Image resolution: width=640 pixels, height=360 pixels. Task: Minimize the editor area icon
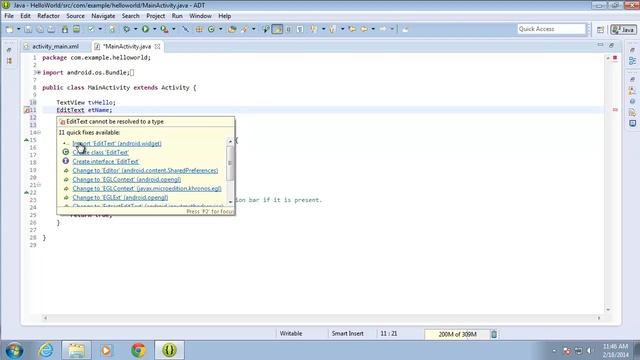tap(600, 45)
